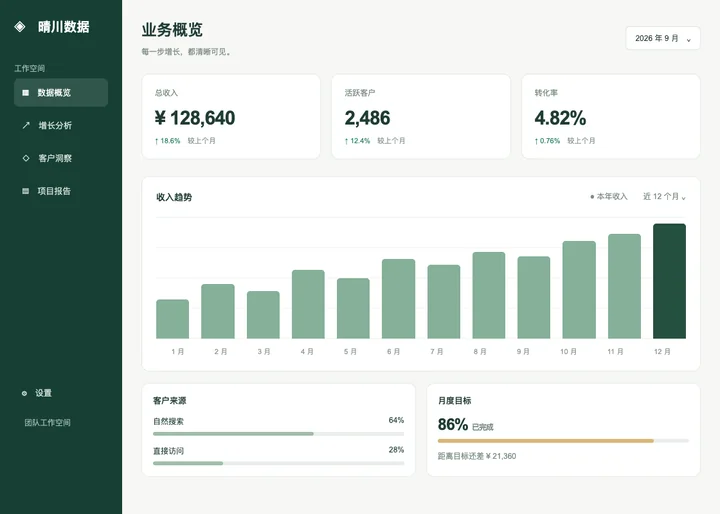Click the 活跃客户 value 2,486
Viewport: 720px width, 514px height.
tap(367, 118)
